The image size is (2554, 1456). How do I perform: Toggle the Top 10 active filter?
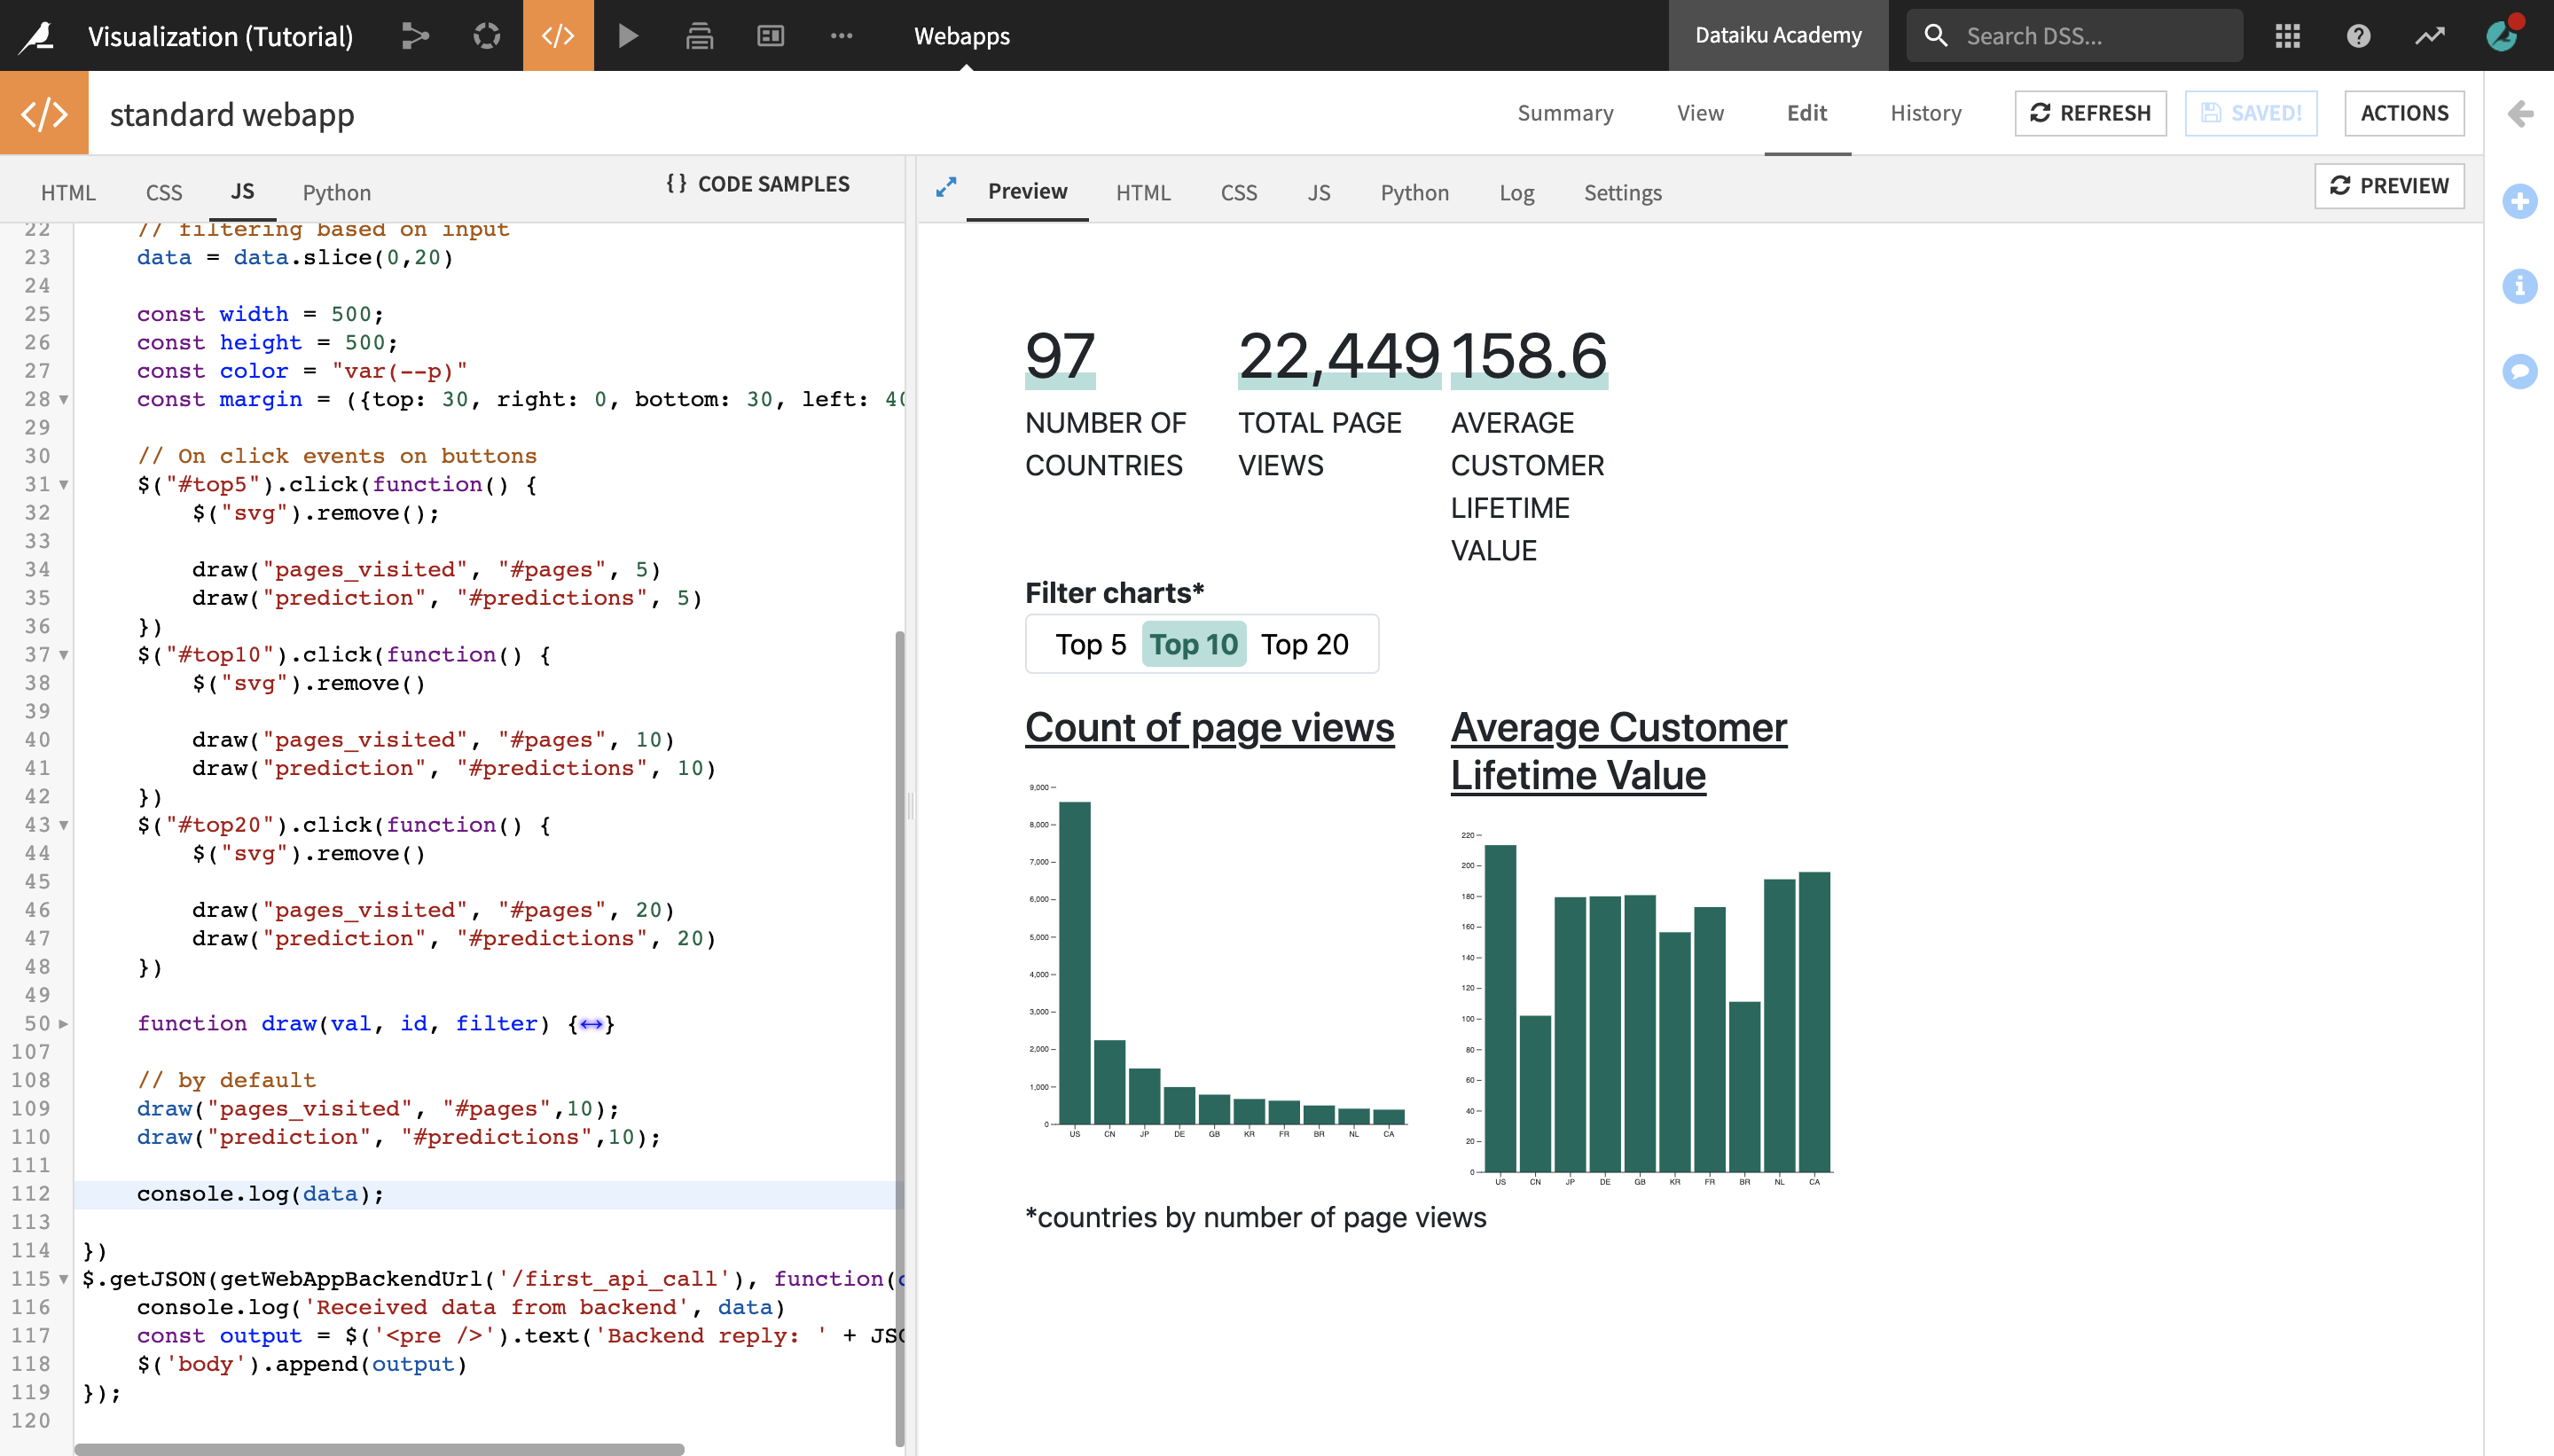[1193, 644]
